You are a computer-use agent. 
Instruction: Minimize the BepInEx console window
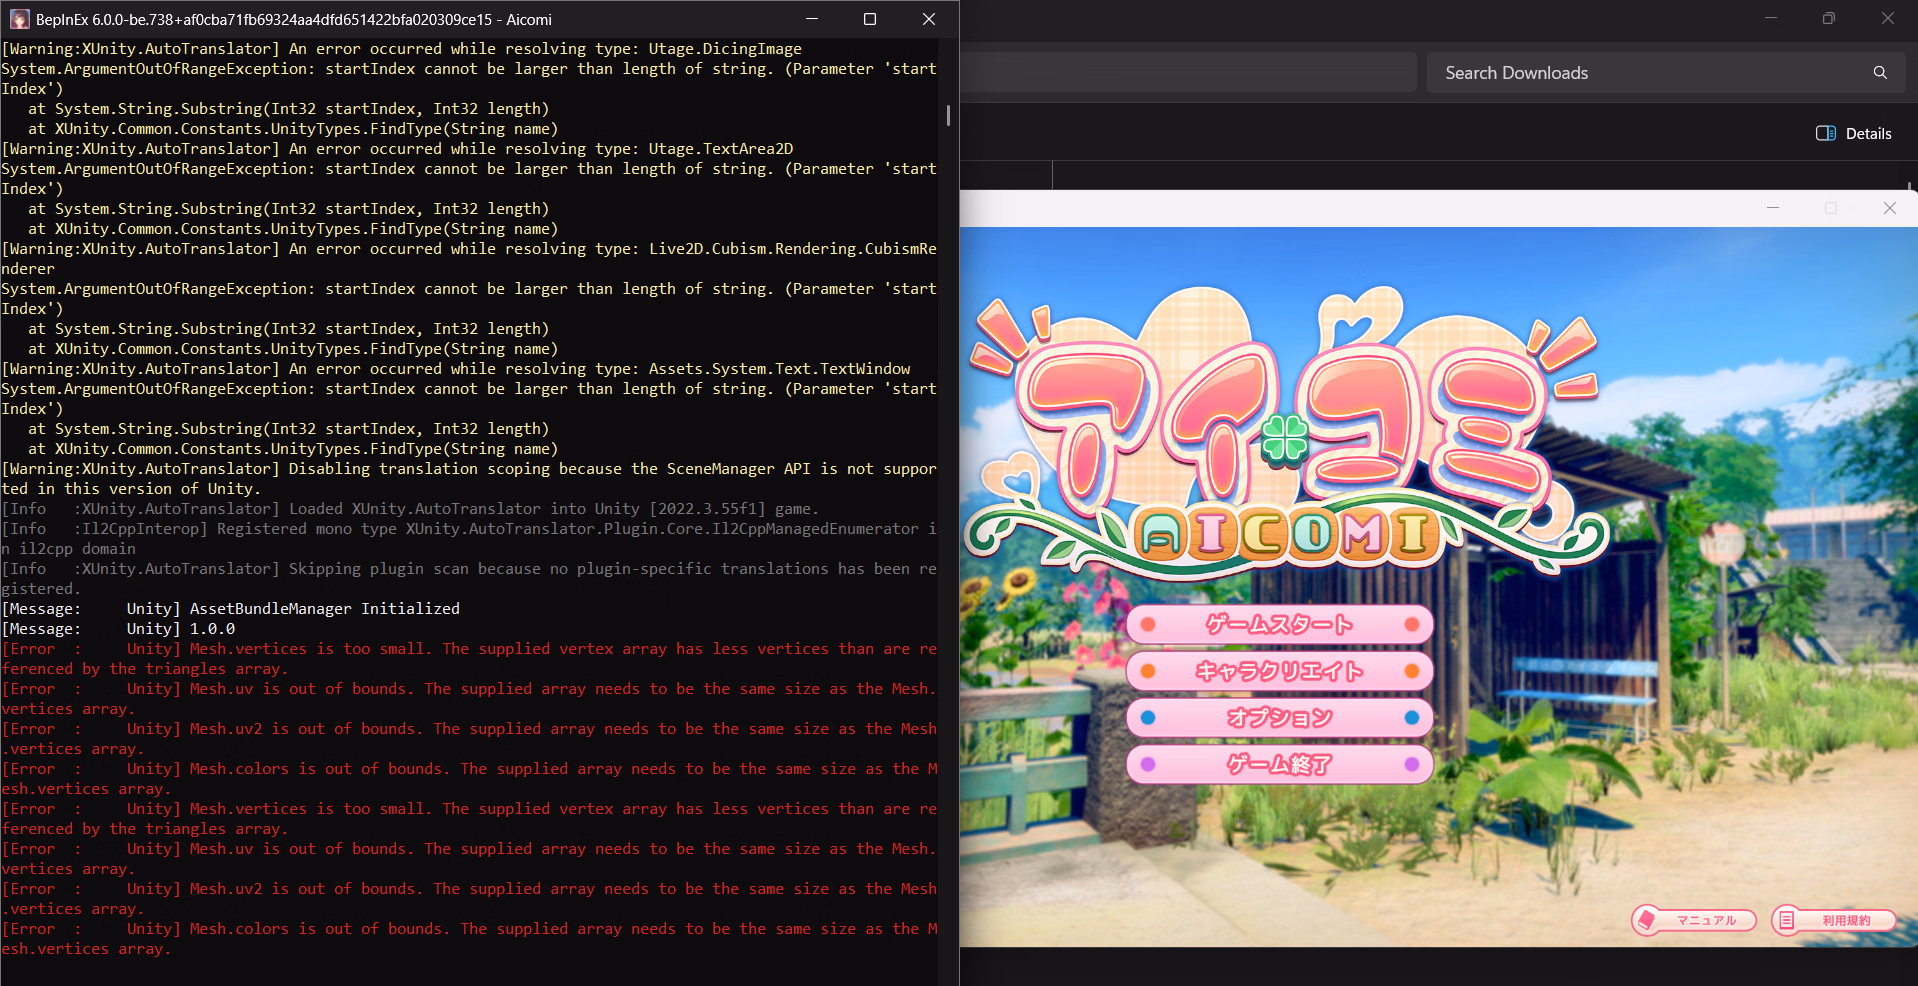click(x=812, y=19)
